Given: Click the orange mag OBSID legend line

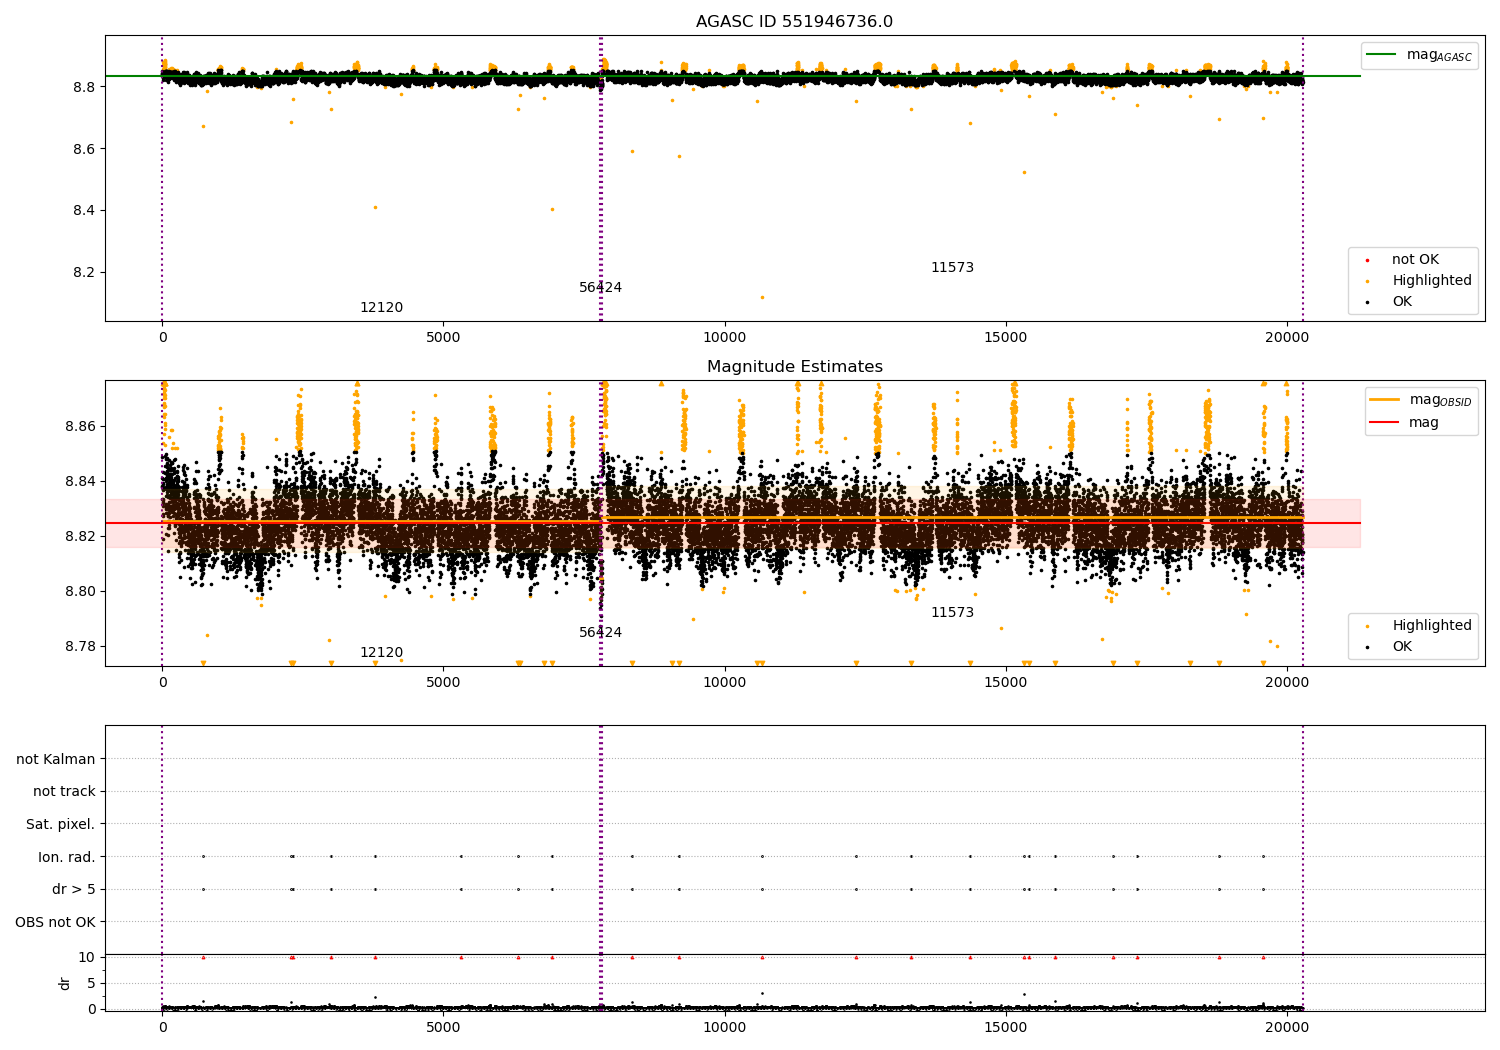Looking at the screenshot, I should pyautogui.click(x=1385, y=400).
